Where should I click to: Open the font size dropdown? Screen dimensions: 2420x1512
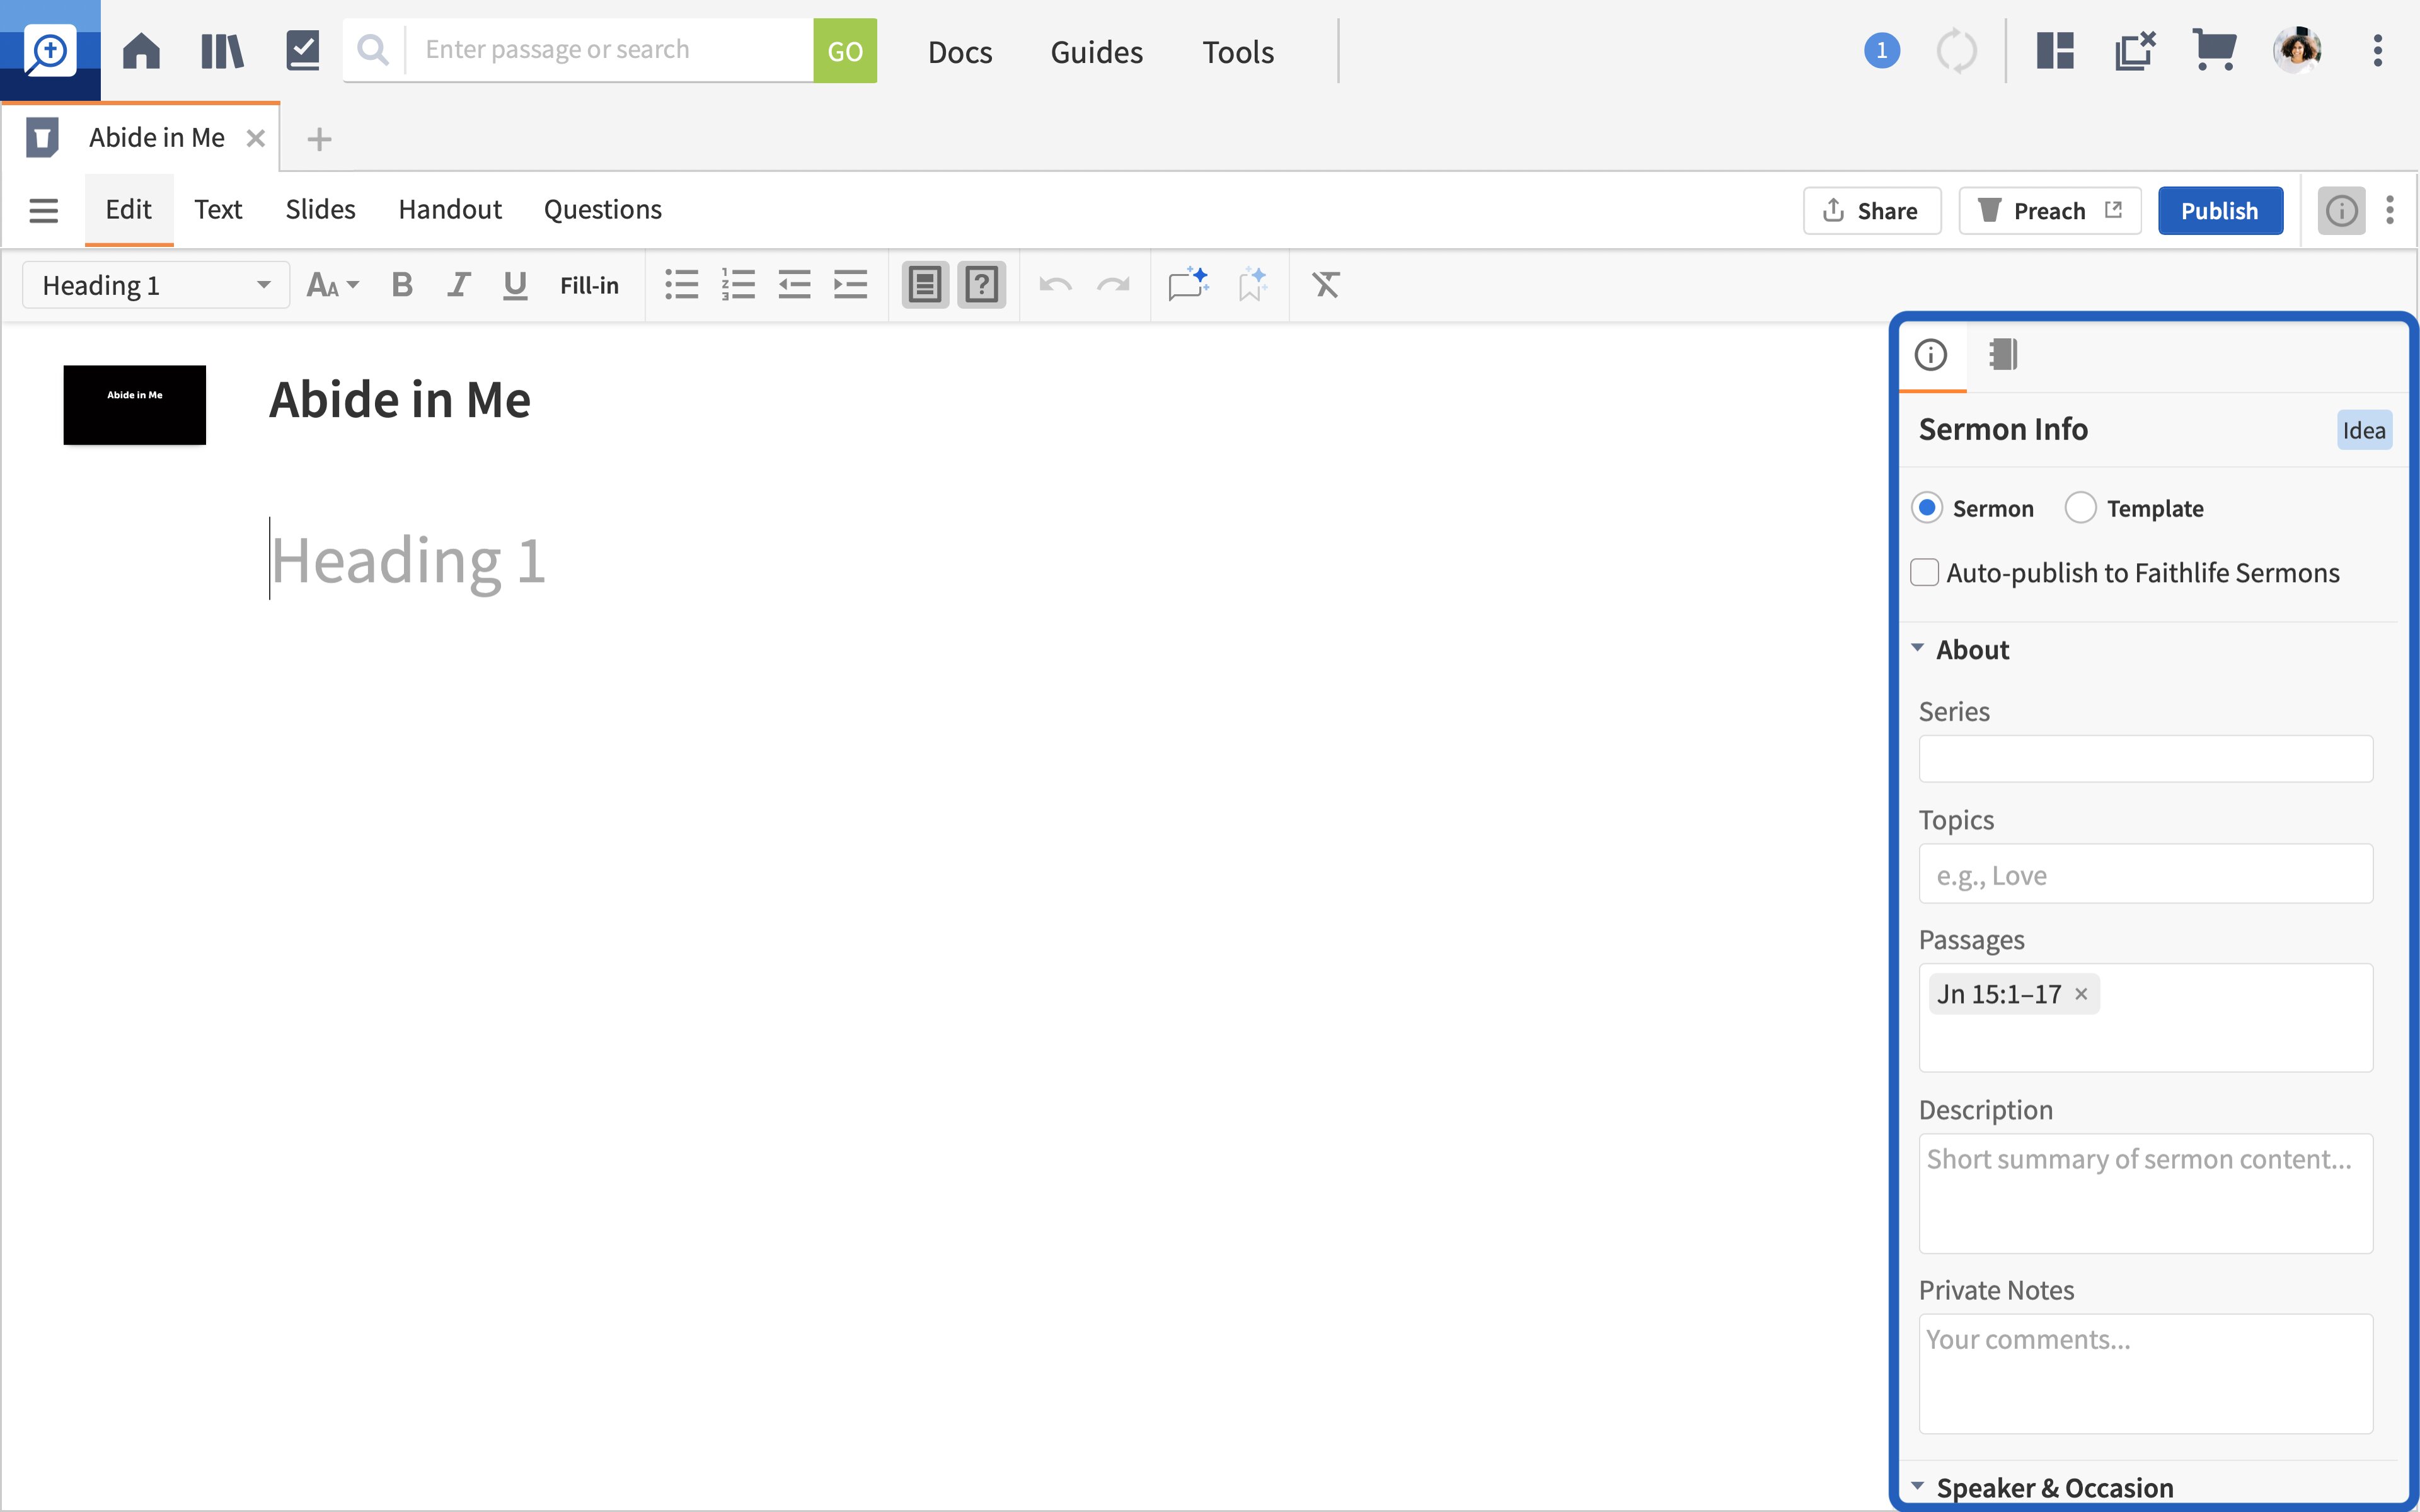(332, 285)
